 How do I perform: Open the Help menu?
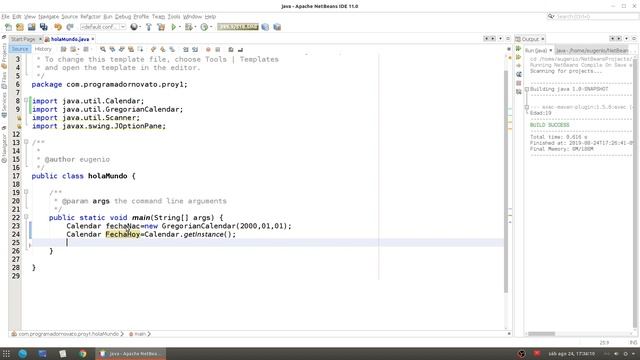coord(210,17)
